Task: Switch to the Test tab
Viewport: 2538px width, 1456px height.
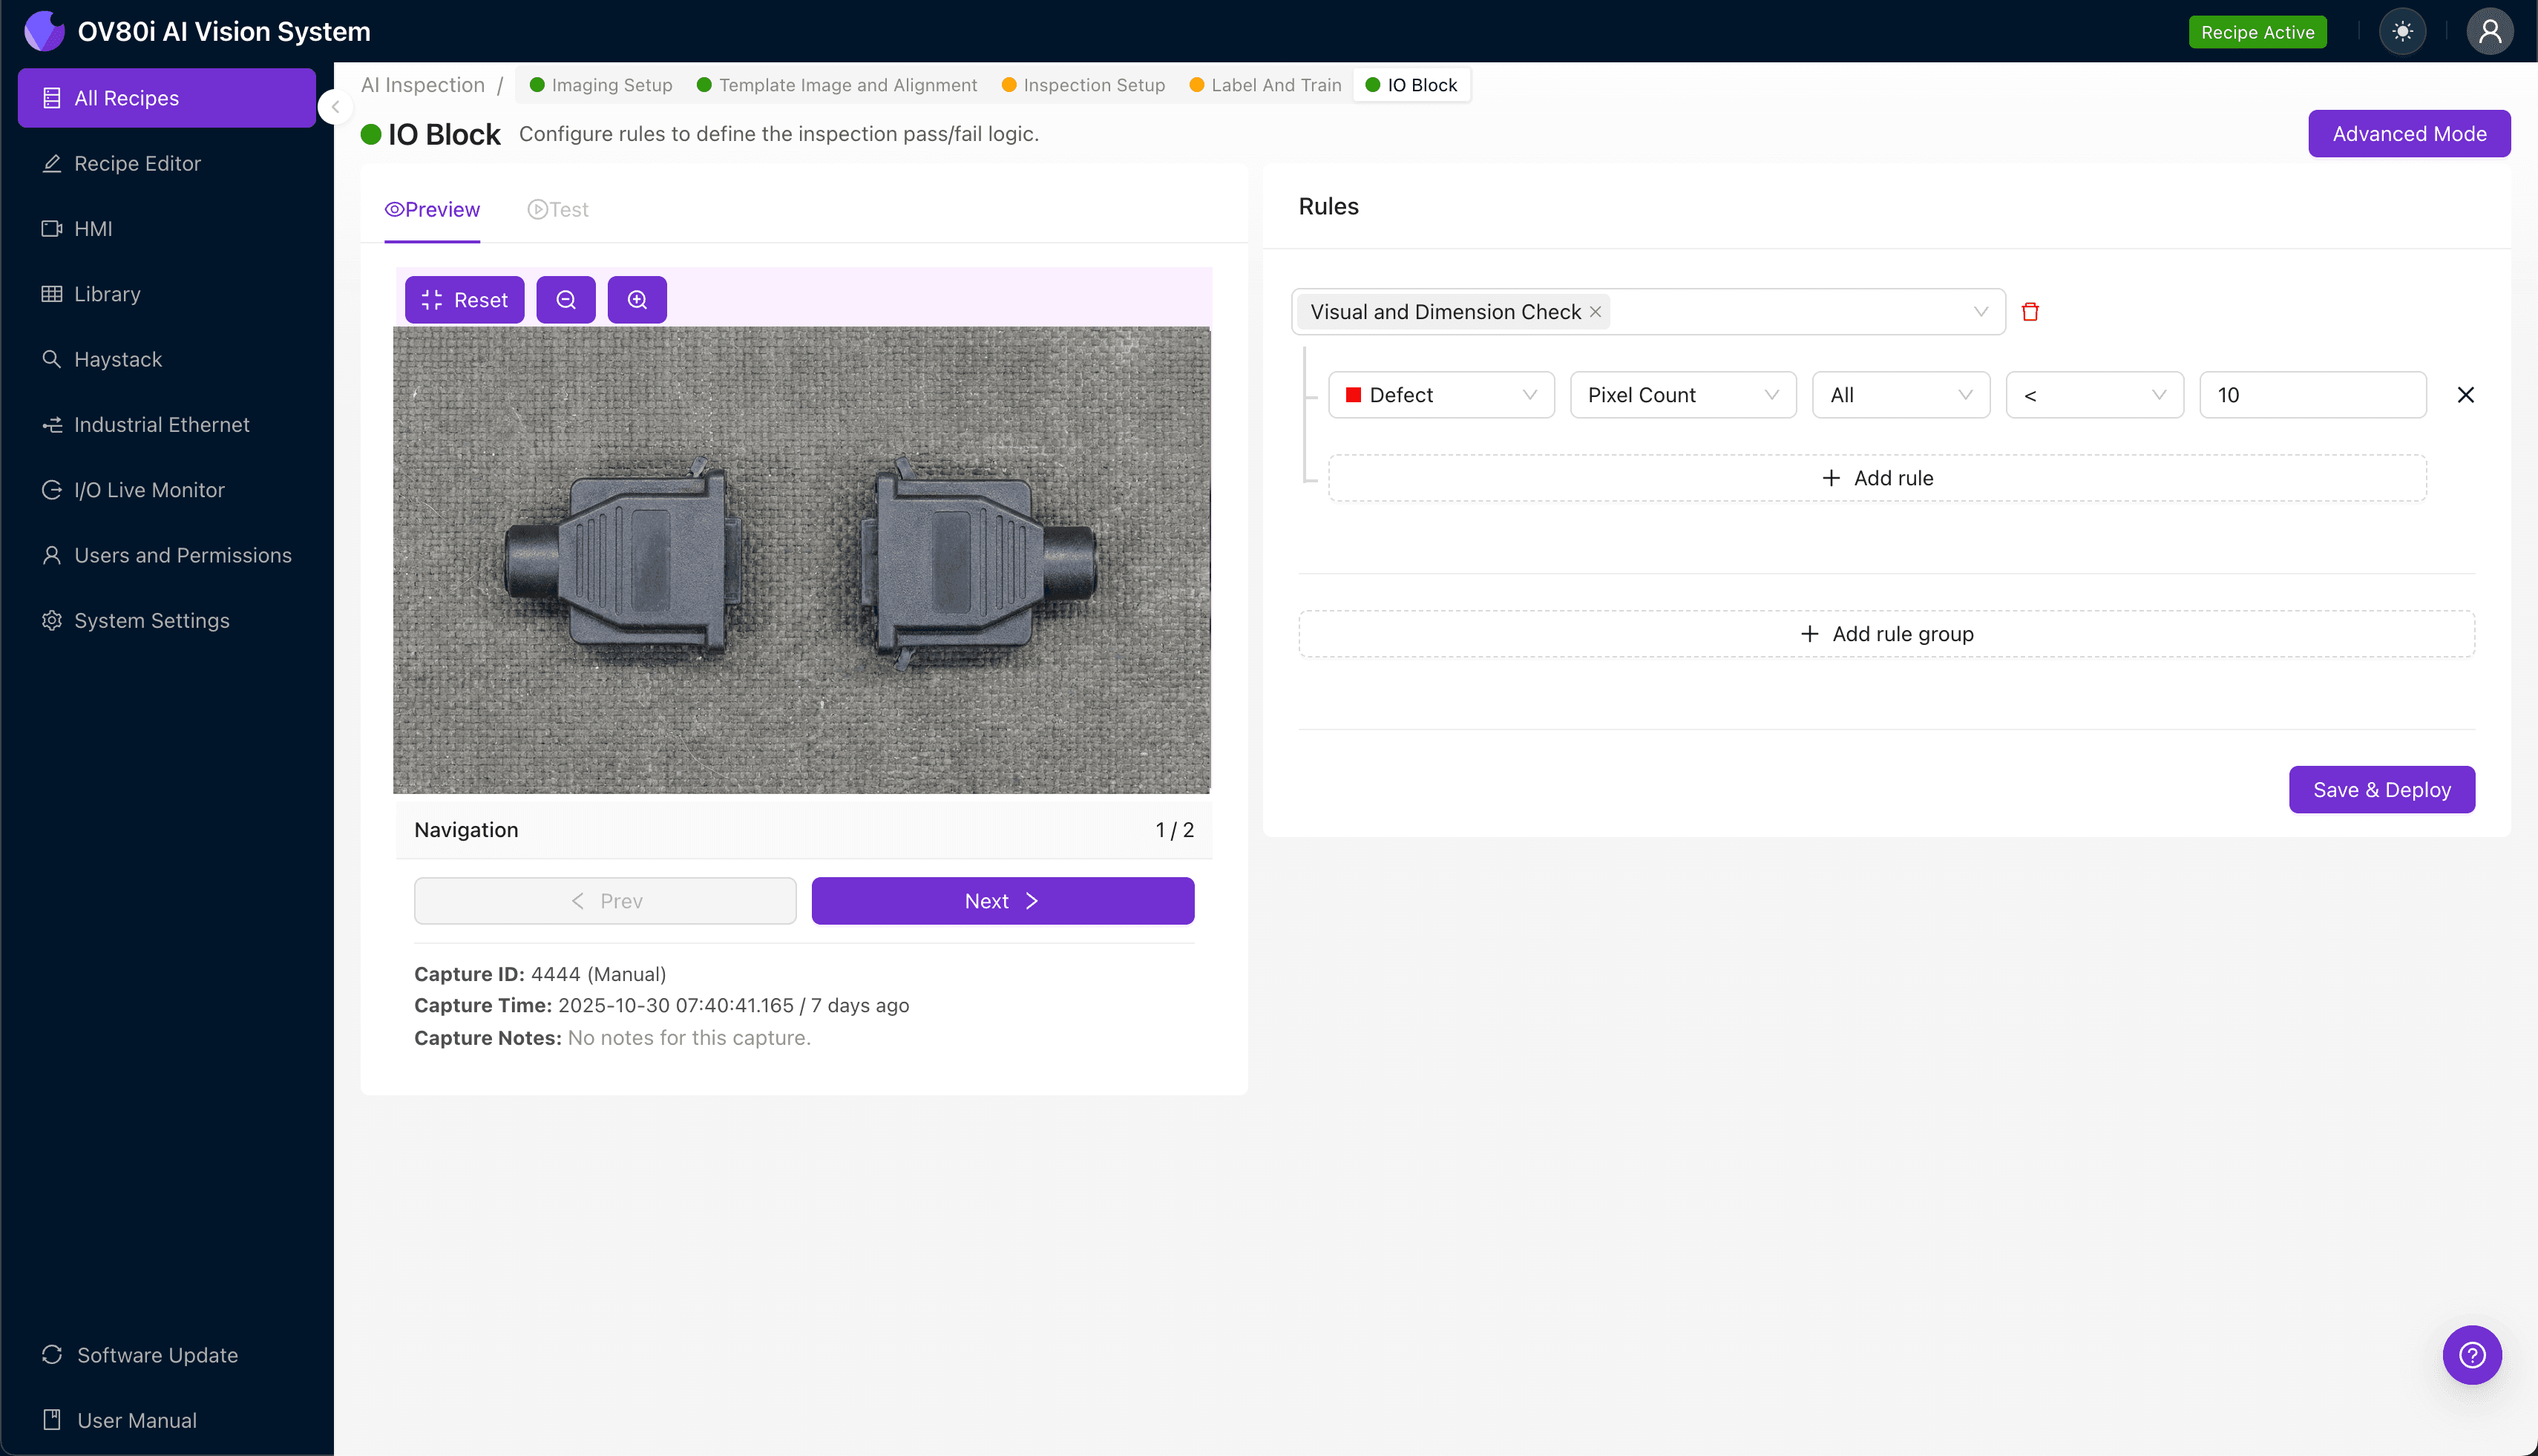Action: (x=558, y=209)
